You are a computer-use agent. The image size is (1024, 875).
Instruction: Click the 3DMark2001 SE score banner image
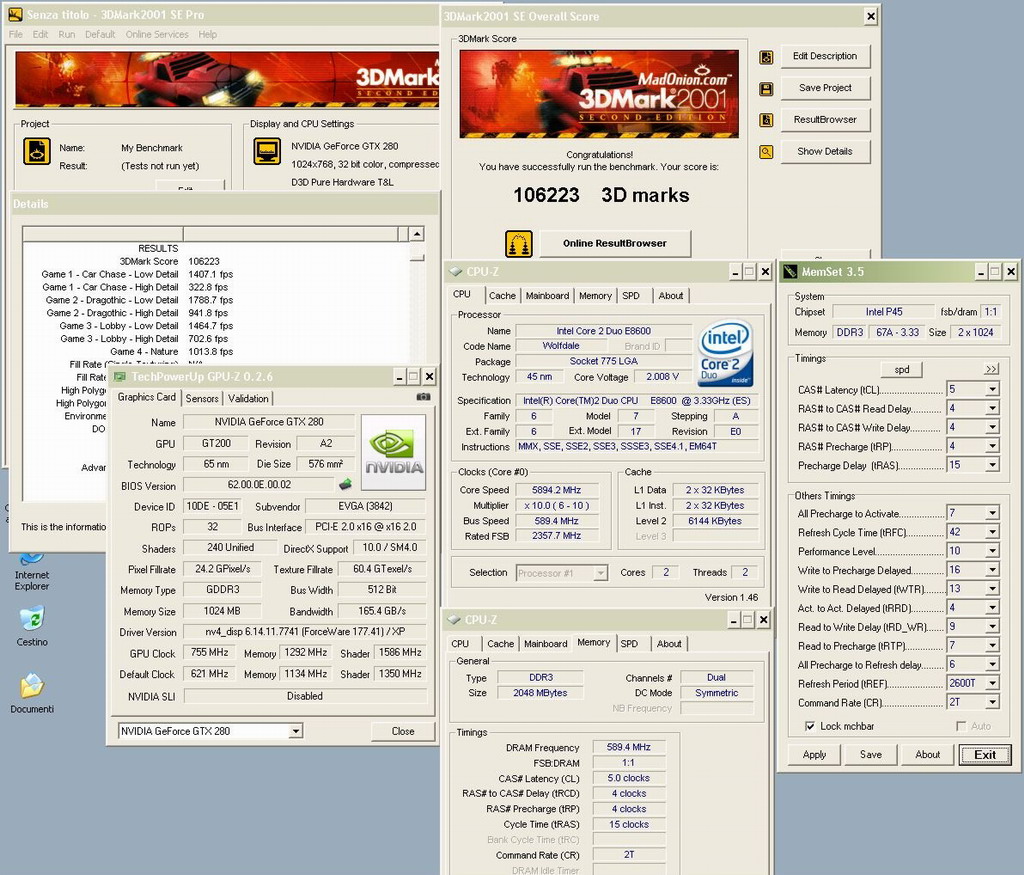(599, 94)
